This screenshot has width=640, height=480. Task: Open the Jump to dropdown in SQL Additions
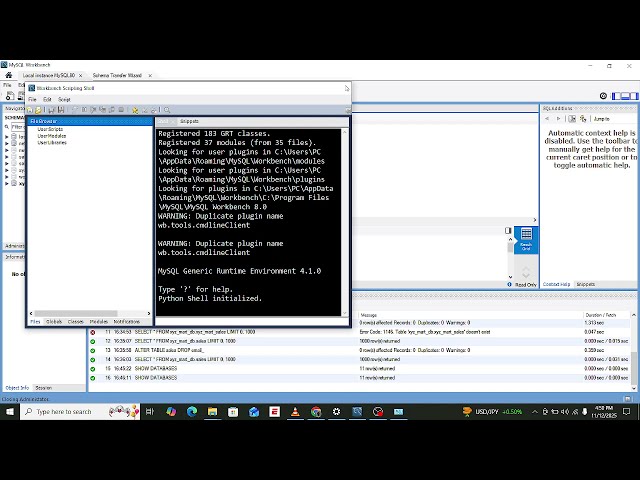[x=602, y=119]
